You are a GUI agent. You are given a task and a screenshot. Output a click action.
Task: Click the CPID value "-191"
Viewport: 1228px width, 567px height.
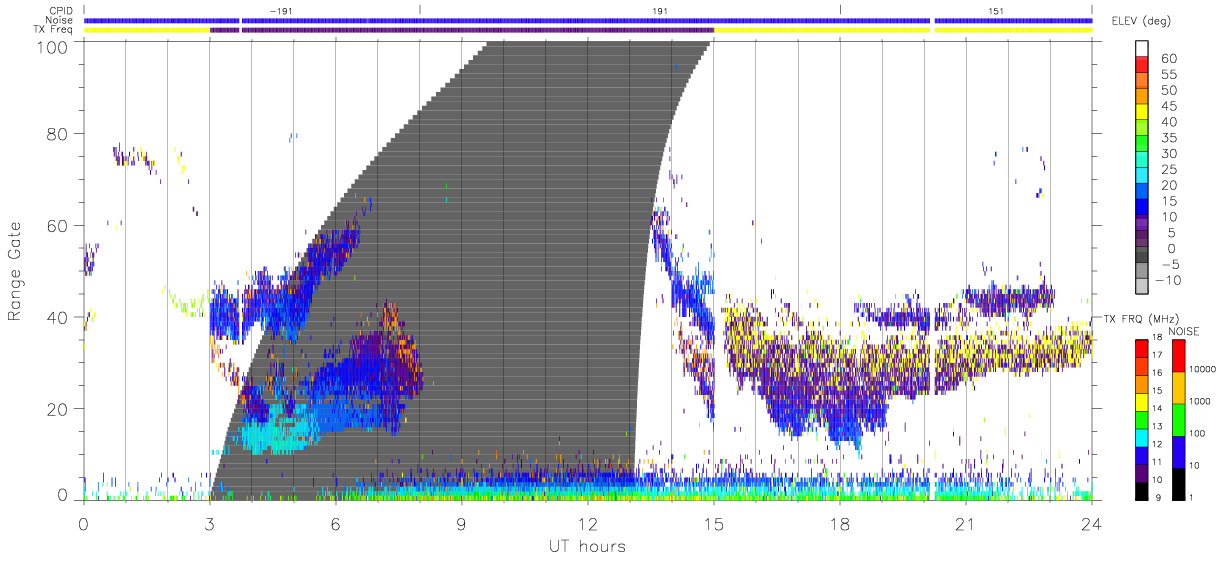281,10
